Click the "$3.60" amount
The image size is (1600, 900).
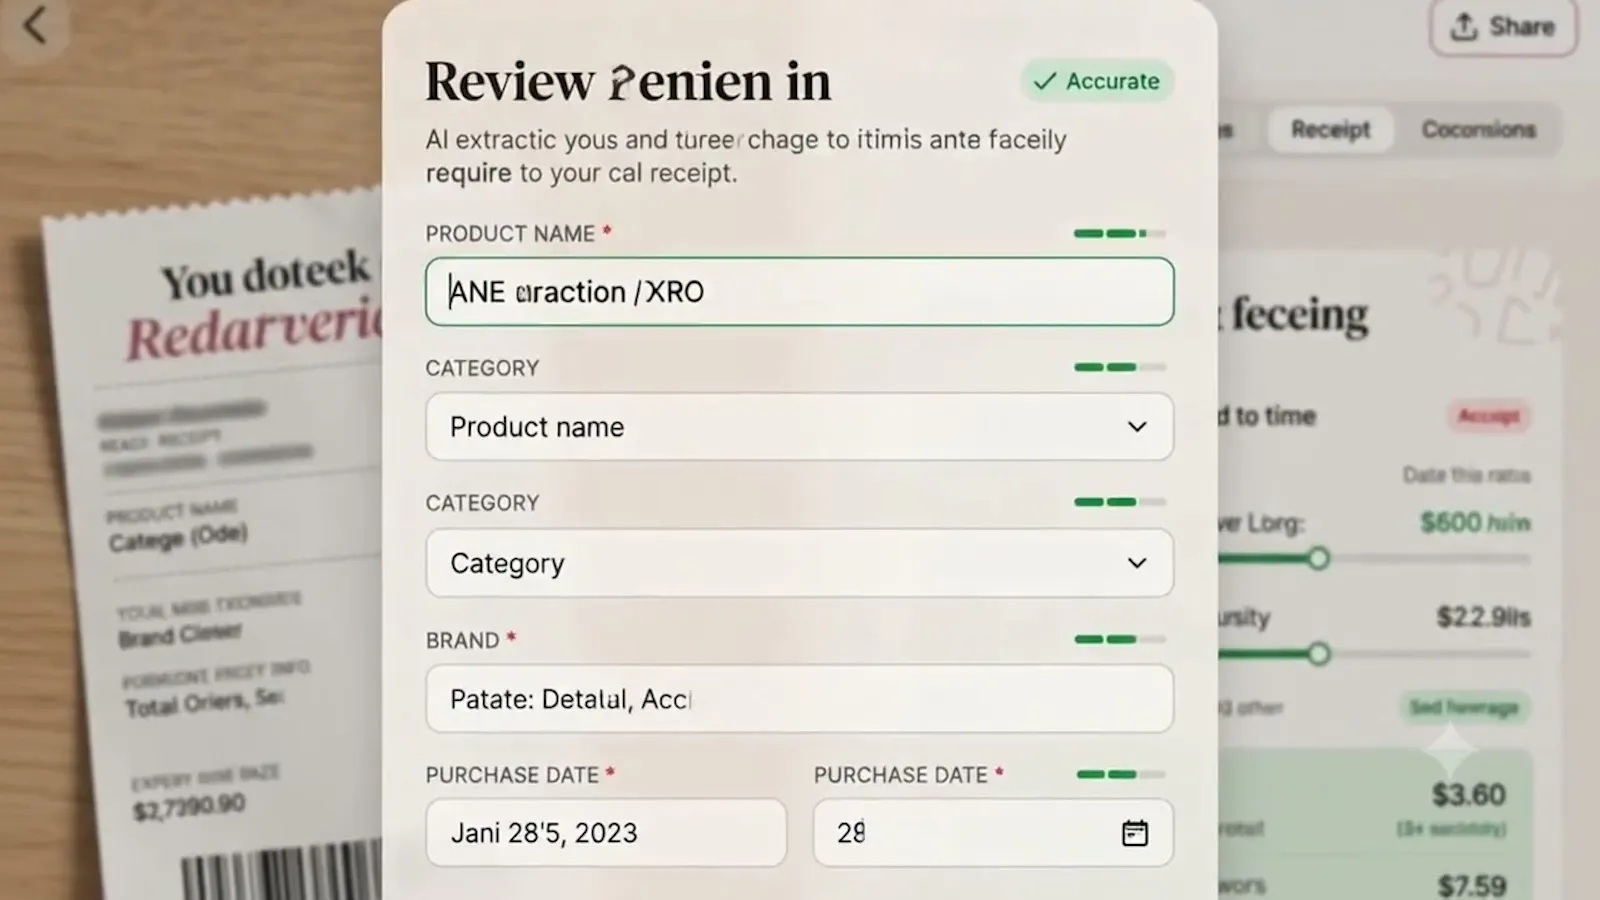[1468, 795]
